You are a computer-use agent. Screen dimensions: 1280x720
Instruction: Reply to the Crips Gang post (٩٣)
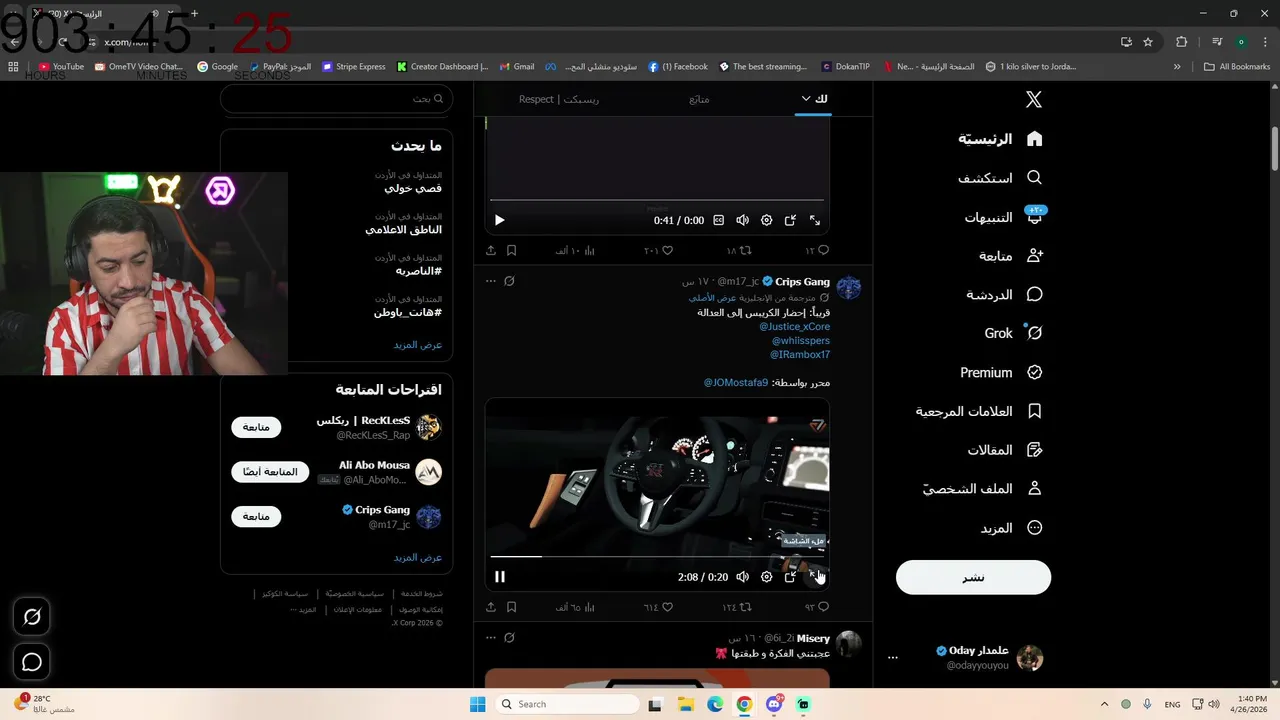pos(817,607)
